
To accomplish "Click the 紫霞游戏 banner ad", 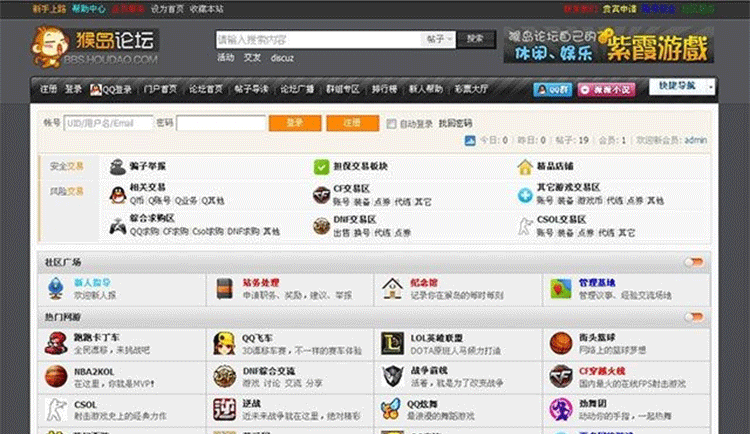I will [x=608, y=45].
